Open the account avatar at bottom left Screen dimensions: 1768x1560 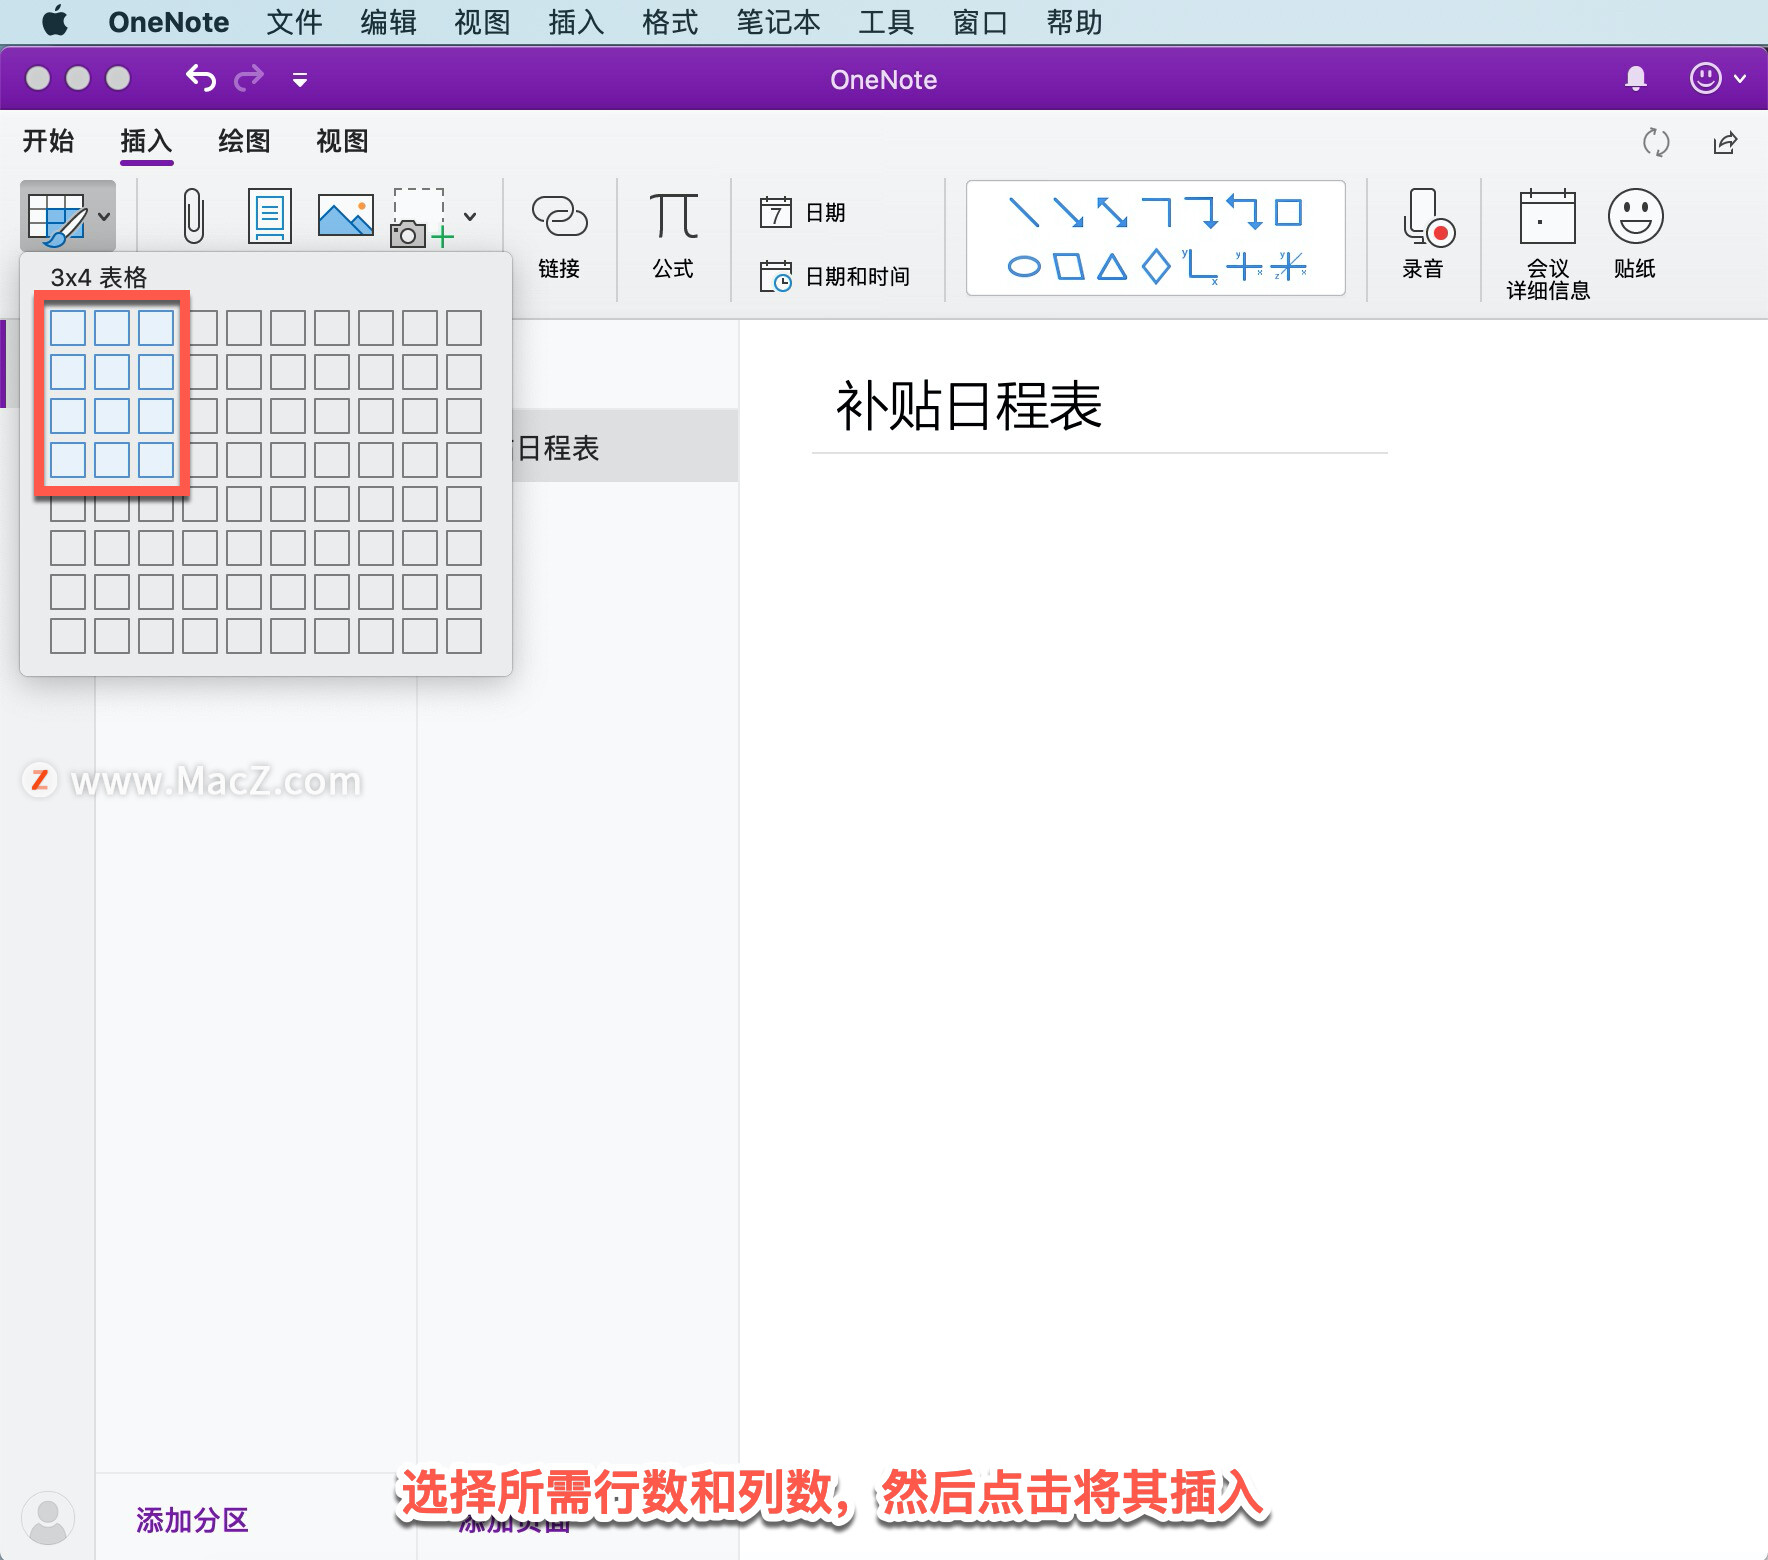47,1518
